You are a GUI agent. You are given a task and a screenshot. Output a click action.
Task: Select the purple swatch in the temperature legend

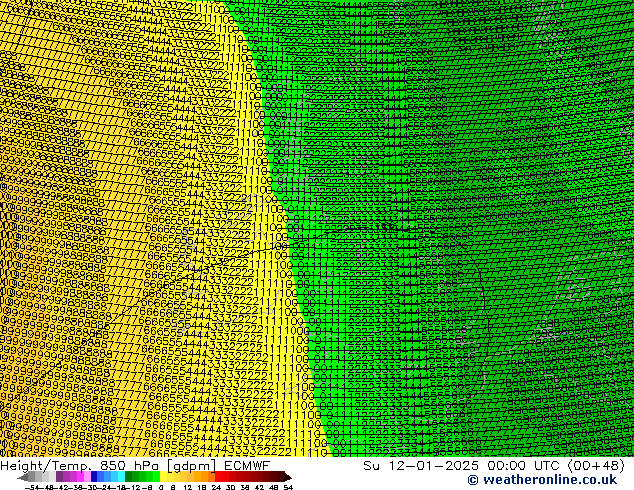point(67,477)
